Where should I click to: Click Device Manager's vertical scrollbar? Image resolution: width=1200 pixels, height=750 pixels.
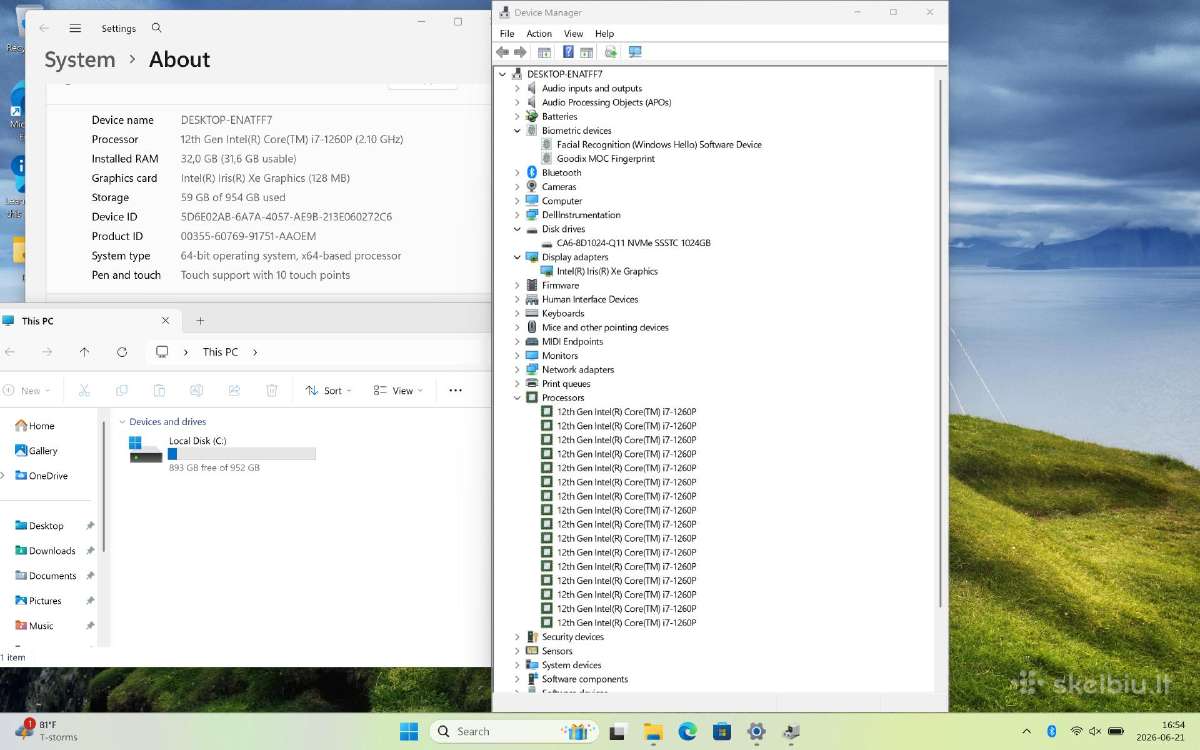(x=940, y=345)
